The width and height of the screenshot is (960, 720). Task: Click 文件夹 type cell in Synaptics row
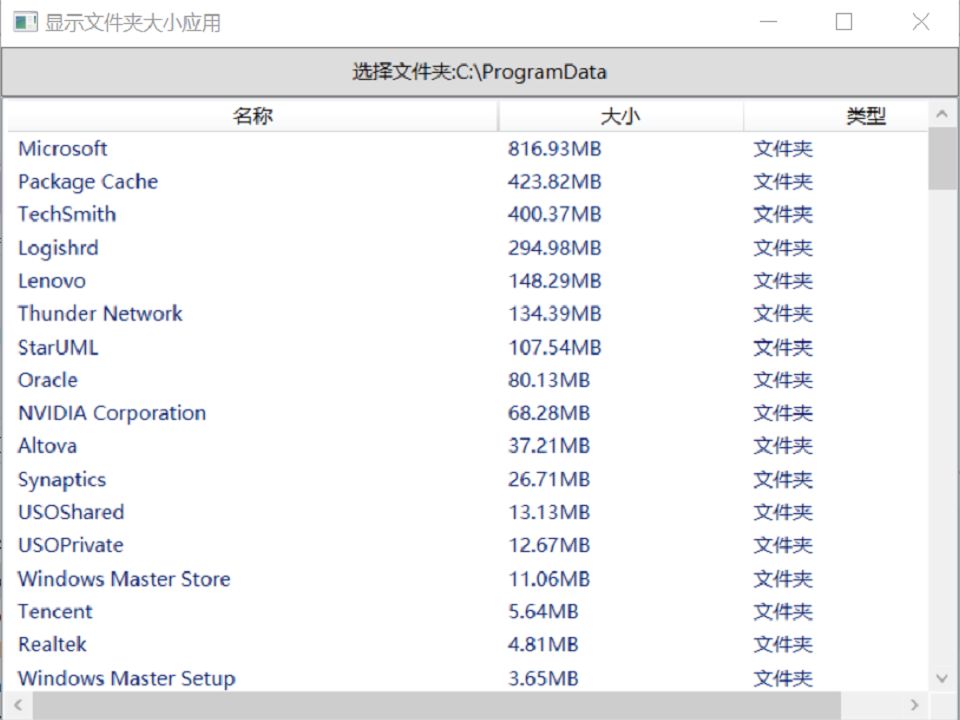pyautogui.click(x=783, y=479)
